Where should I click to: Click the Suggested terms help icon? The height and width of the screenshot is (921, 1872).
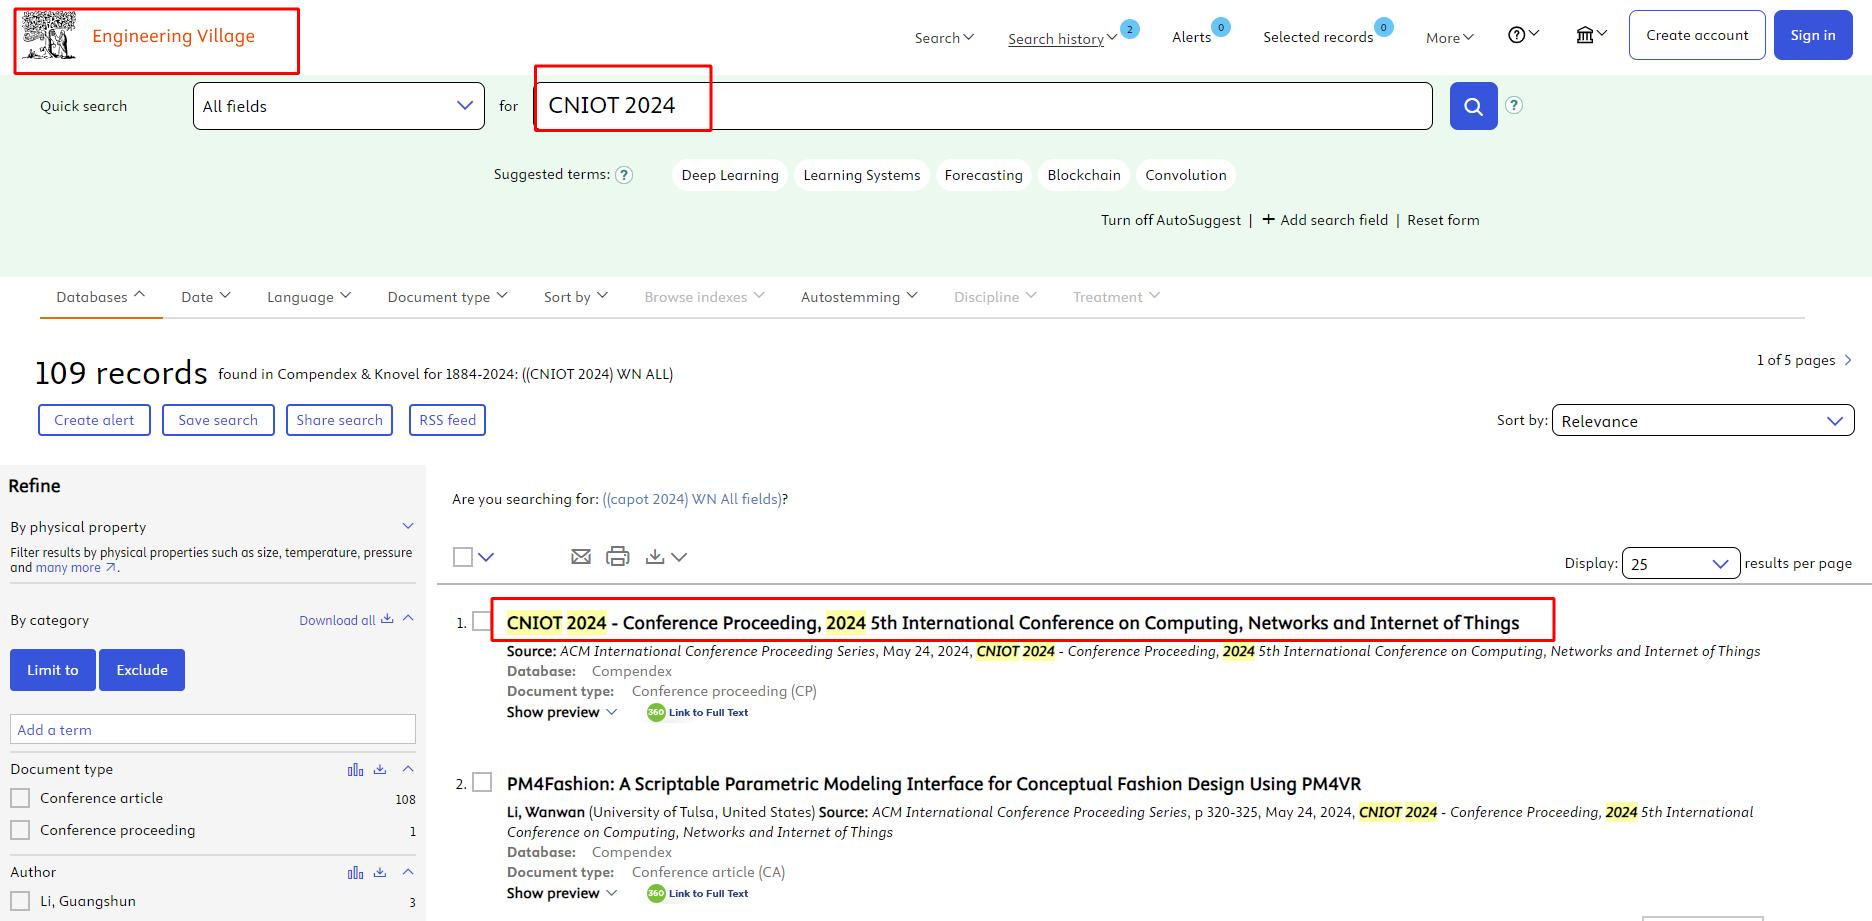coord(624,175)
